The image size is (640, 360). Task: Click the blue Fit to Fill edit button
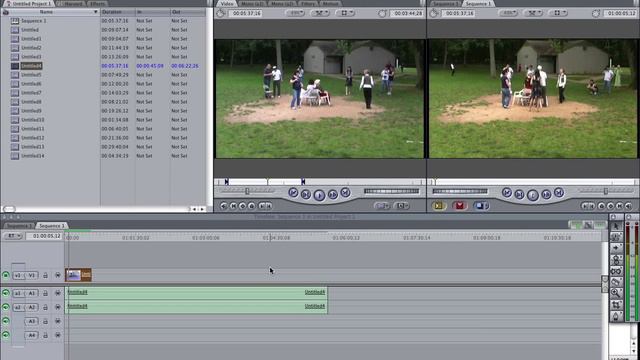481,206
